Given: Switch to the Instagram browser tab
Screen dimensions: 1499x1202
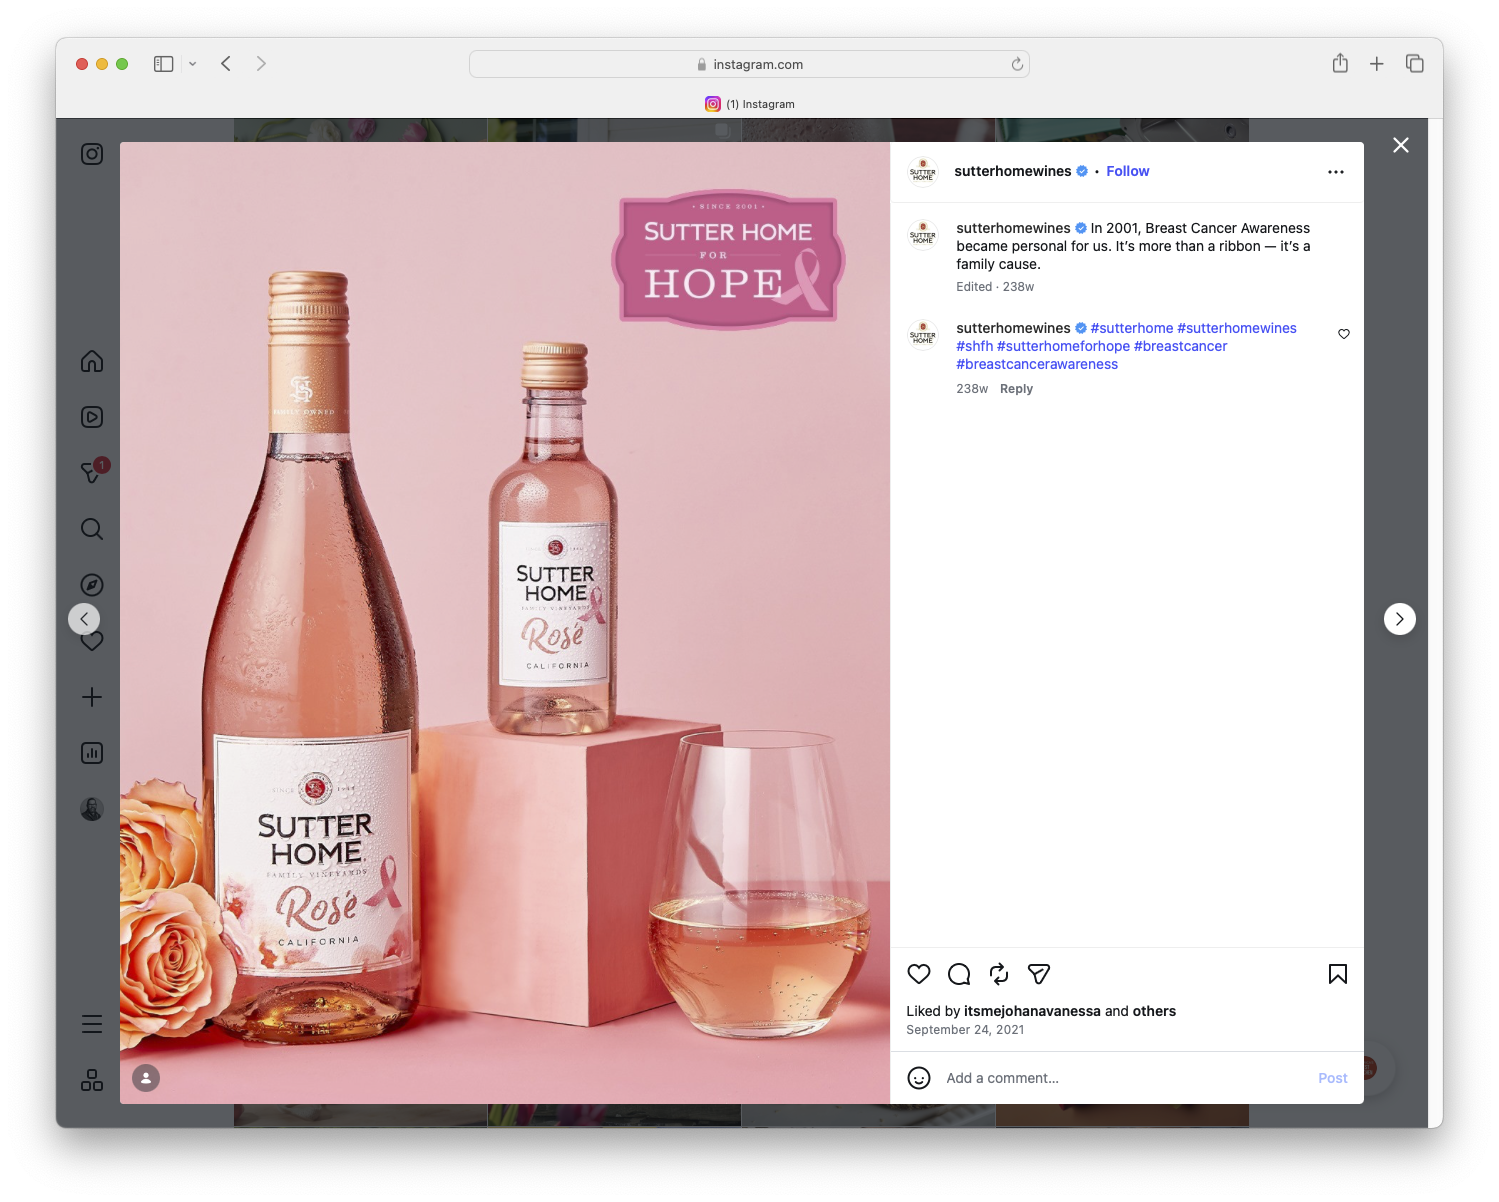Looking at the screenshot, I should pyautogui.click(x=749, y=104).
